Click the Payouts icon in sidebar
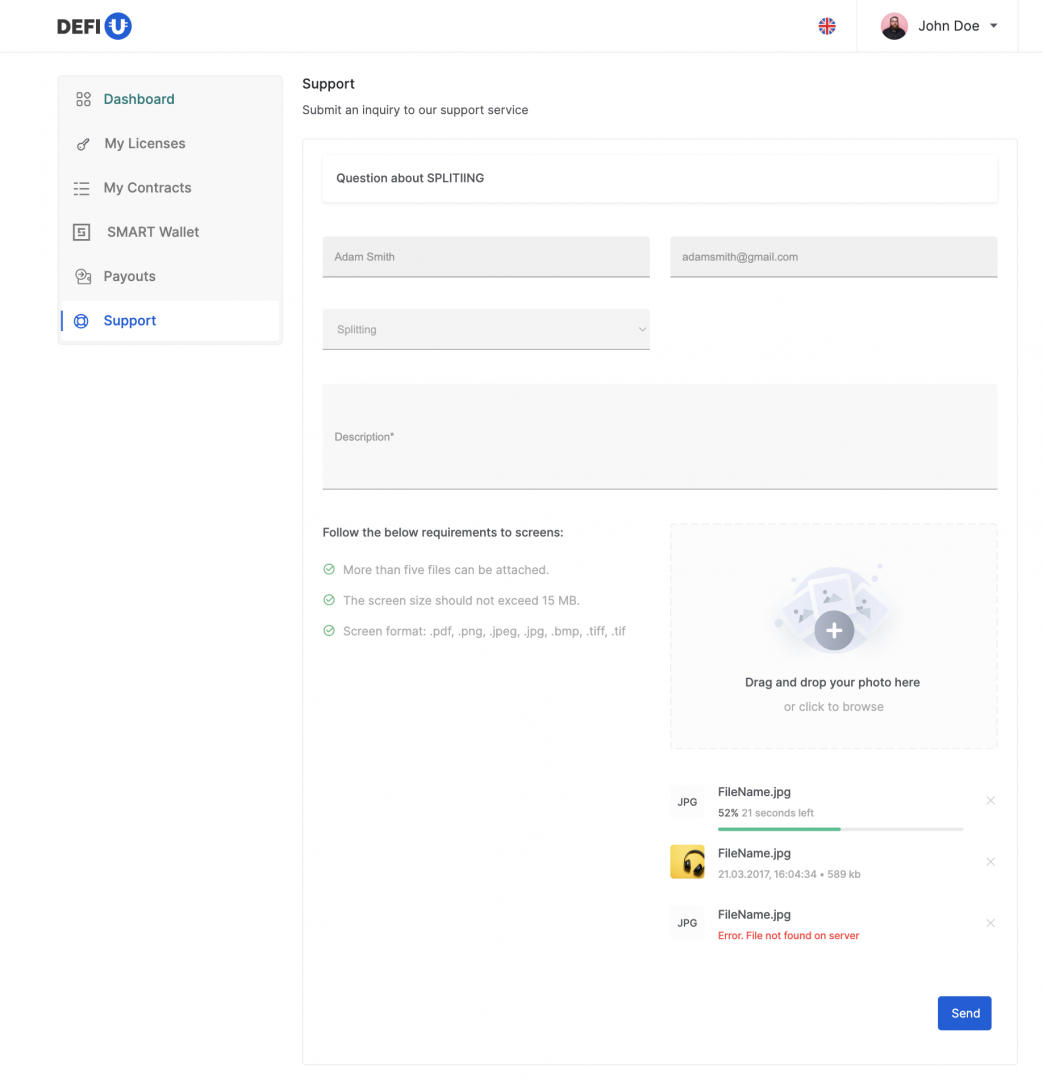The height and width of the screenshot is (1080, 1043). tap(83, 276)
